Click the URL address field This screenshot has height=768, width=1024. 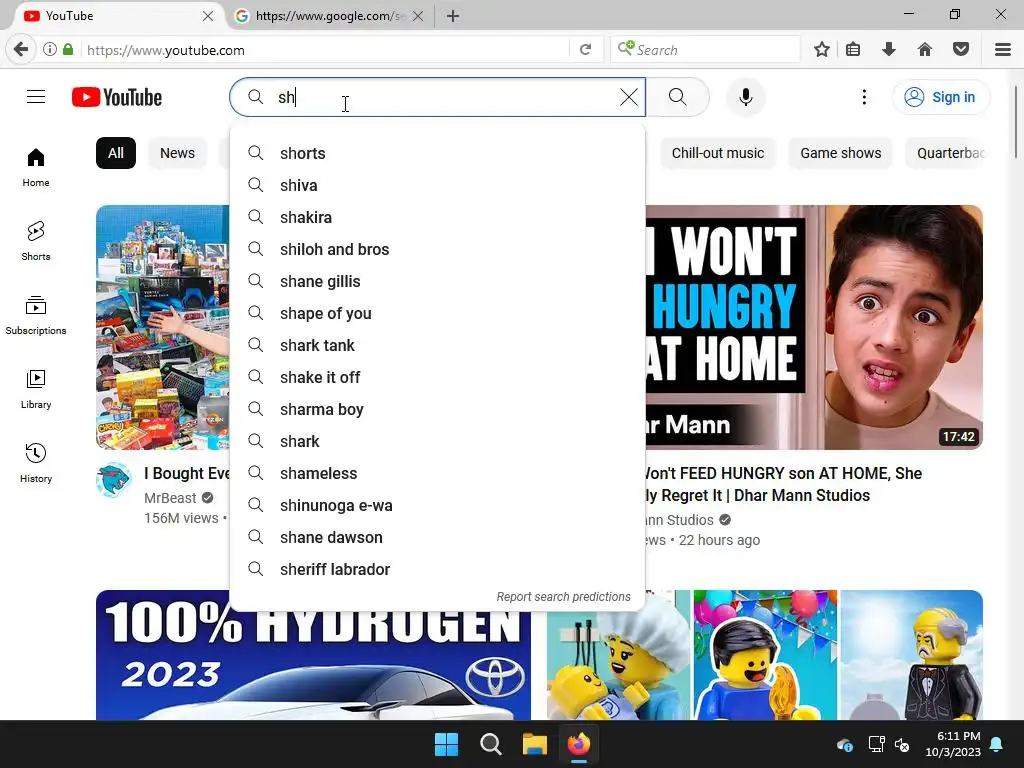(x=327, y=50)
